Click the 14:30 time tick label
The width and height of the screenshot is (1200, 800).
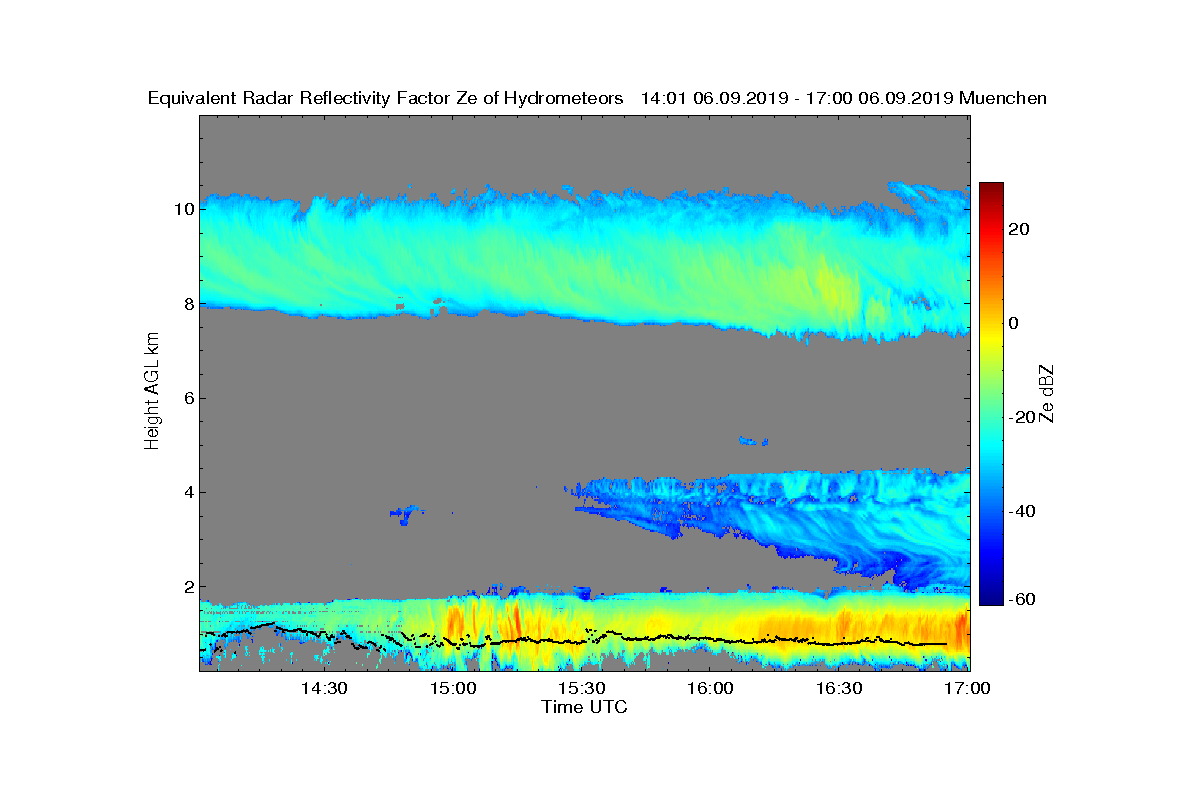point(325,688)
